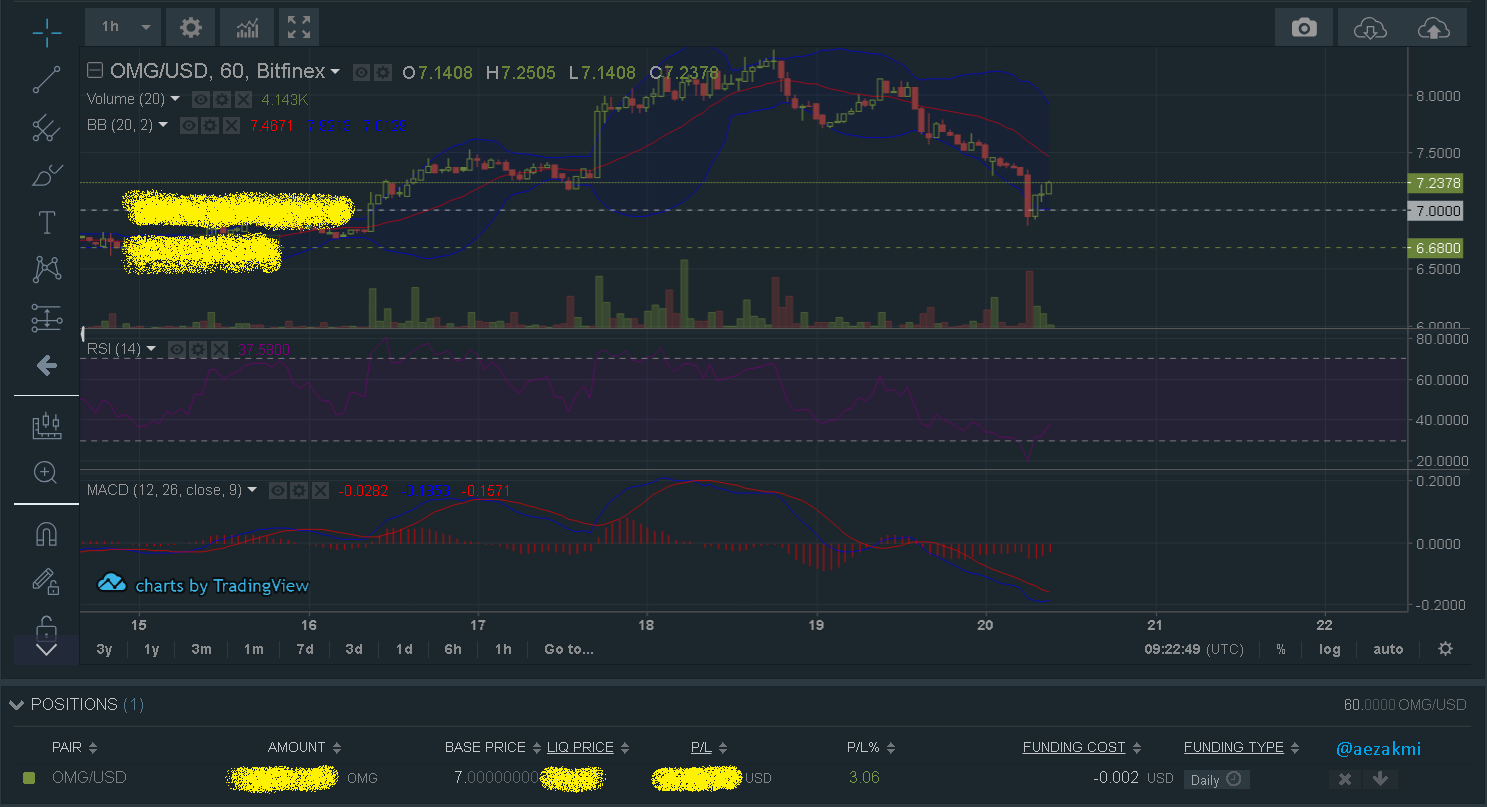Open chart settings gear beside auto
The image size is (1487, 807).
pos(1445,649)
